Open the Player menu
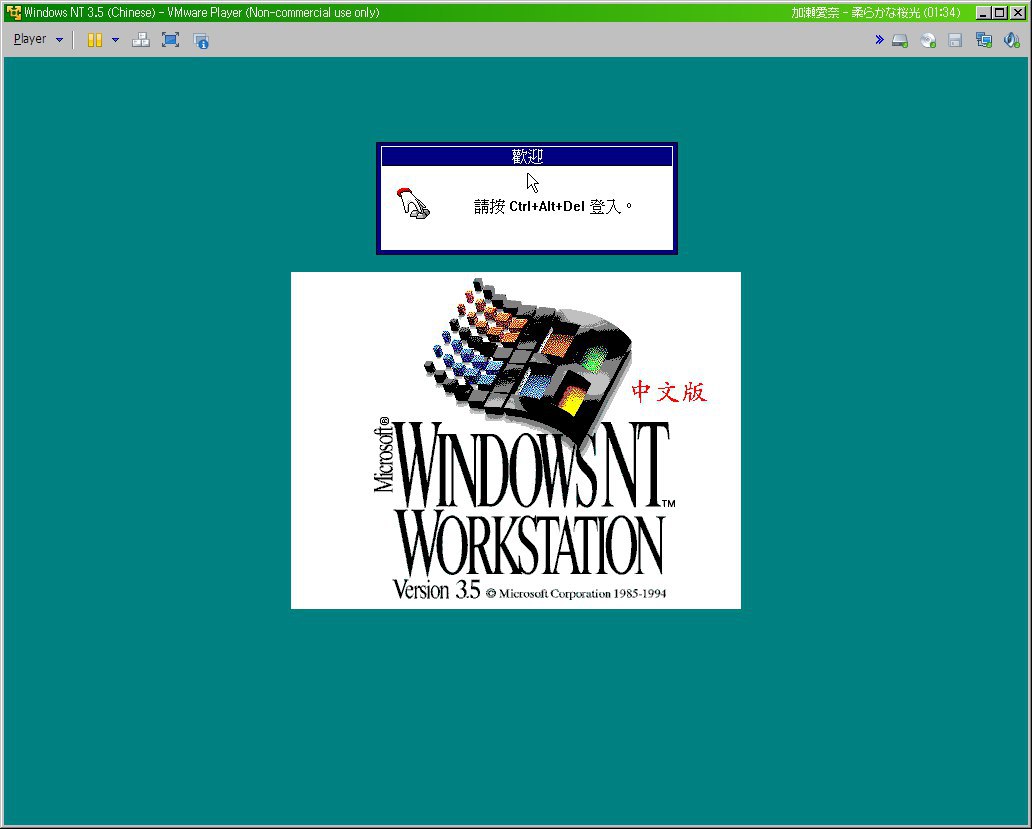Viewport: 1032px width, 829px height. click(38, 39)
